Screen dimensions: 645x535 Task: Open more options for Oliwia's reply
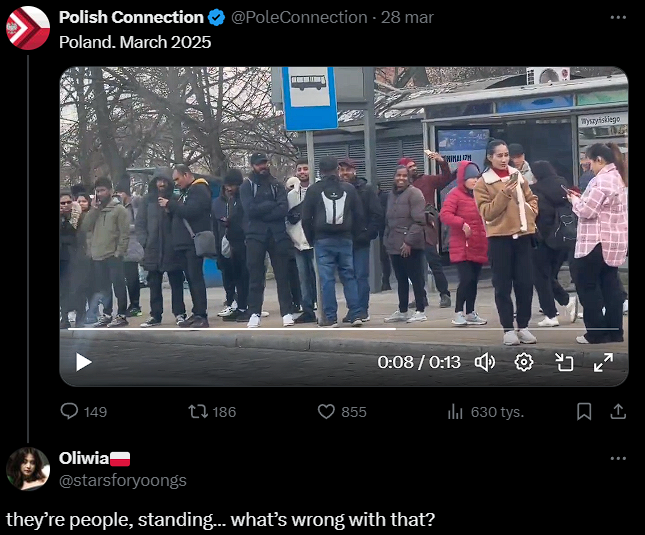(x=618, y=459)
